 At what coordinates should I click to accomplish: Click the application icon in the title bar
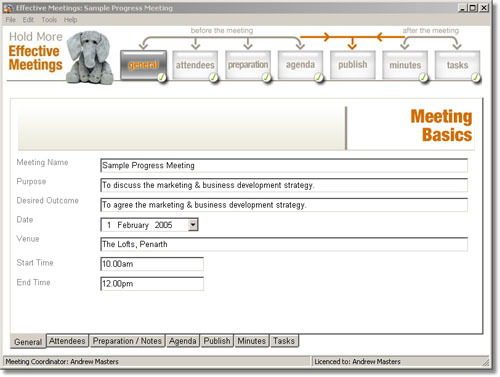point(8,8)
